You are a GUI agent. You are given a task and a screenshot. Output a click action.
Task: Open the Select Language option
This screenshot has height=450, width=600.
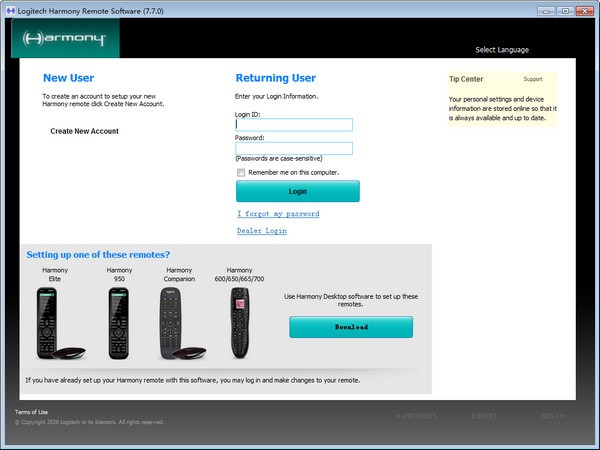pyautogui.click(x=502, y=50)
